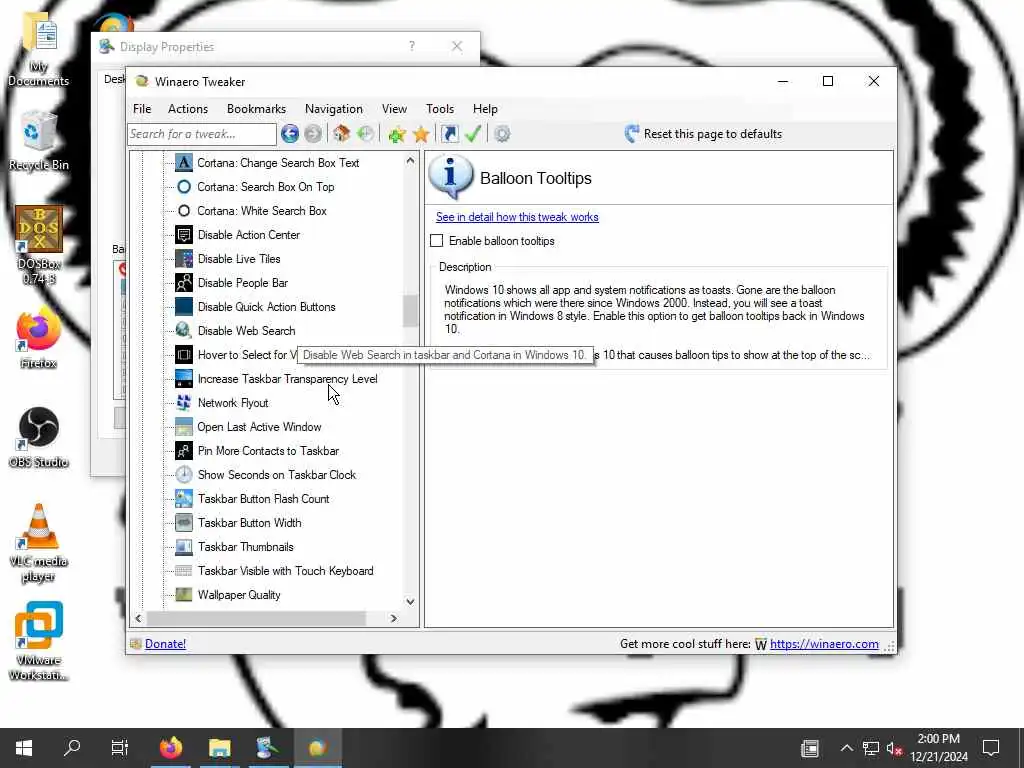The image size is (1024, 768).
Task: Open the Bookmarks menu
Action: pyautogui.click(x=256, y=109)
